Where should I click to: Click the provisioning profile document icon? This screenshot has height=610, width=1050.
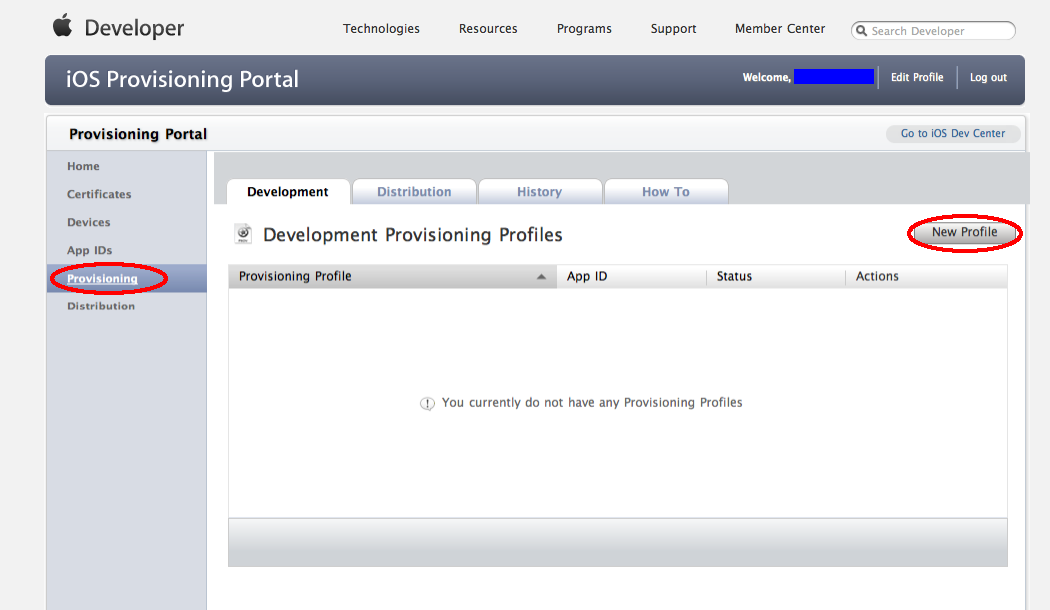coord(243,234)
